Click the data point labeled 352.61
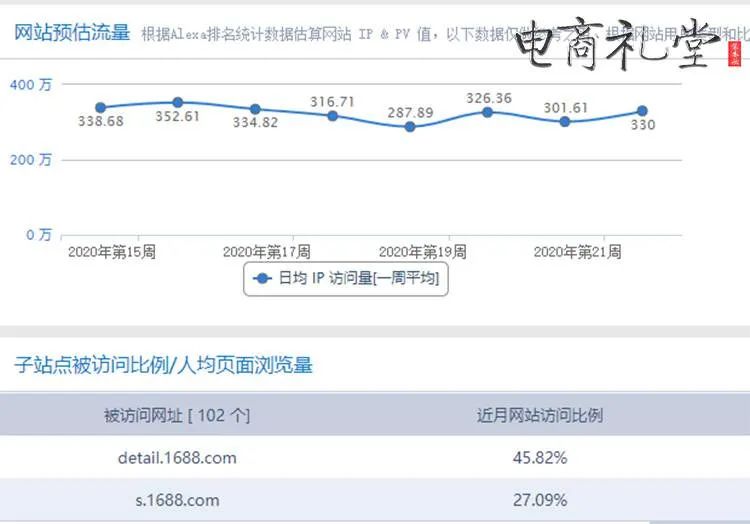Viewport: 750px width, 524px height. tap(177, 102)
